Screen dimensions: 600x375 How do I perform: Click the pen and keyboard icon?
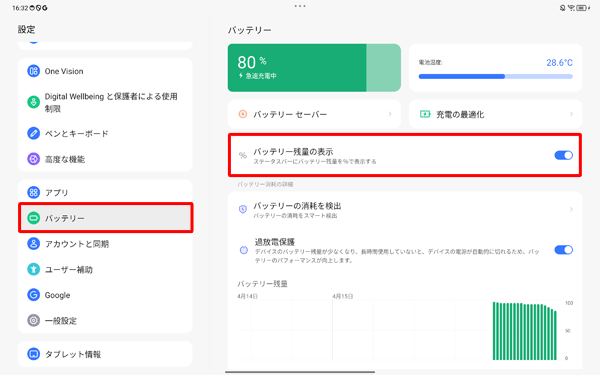pos(33,133)
